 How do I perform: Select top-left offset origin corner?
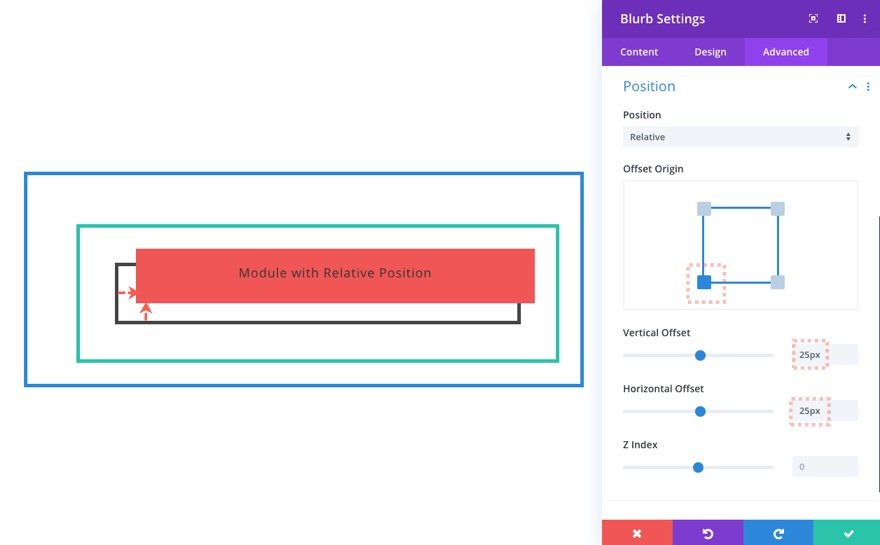[x=704, y=209]
